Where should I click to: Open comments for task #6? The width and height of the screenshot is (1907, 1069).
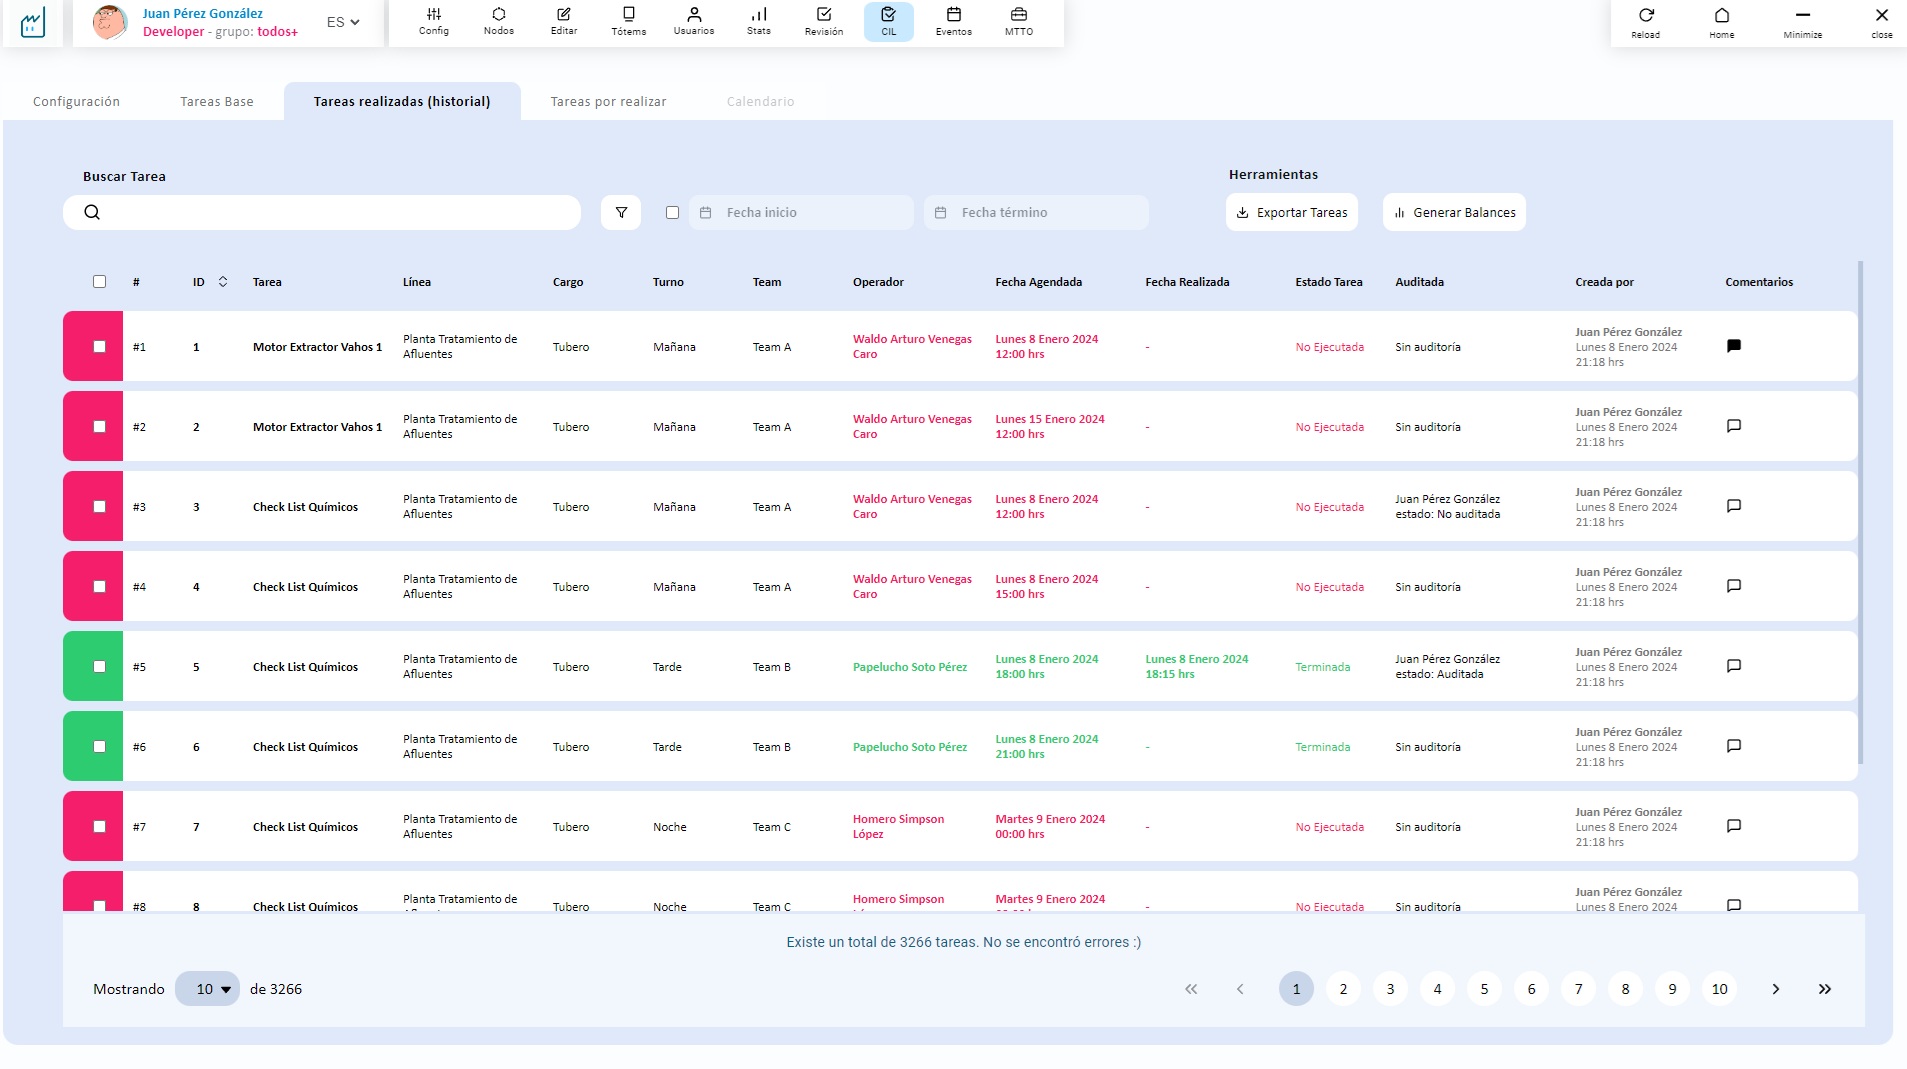(1734, 746)
